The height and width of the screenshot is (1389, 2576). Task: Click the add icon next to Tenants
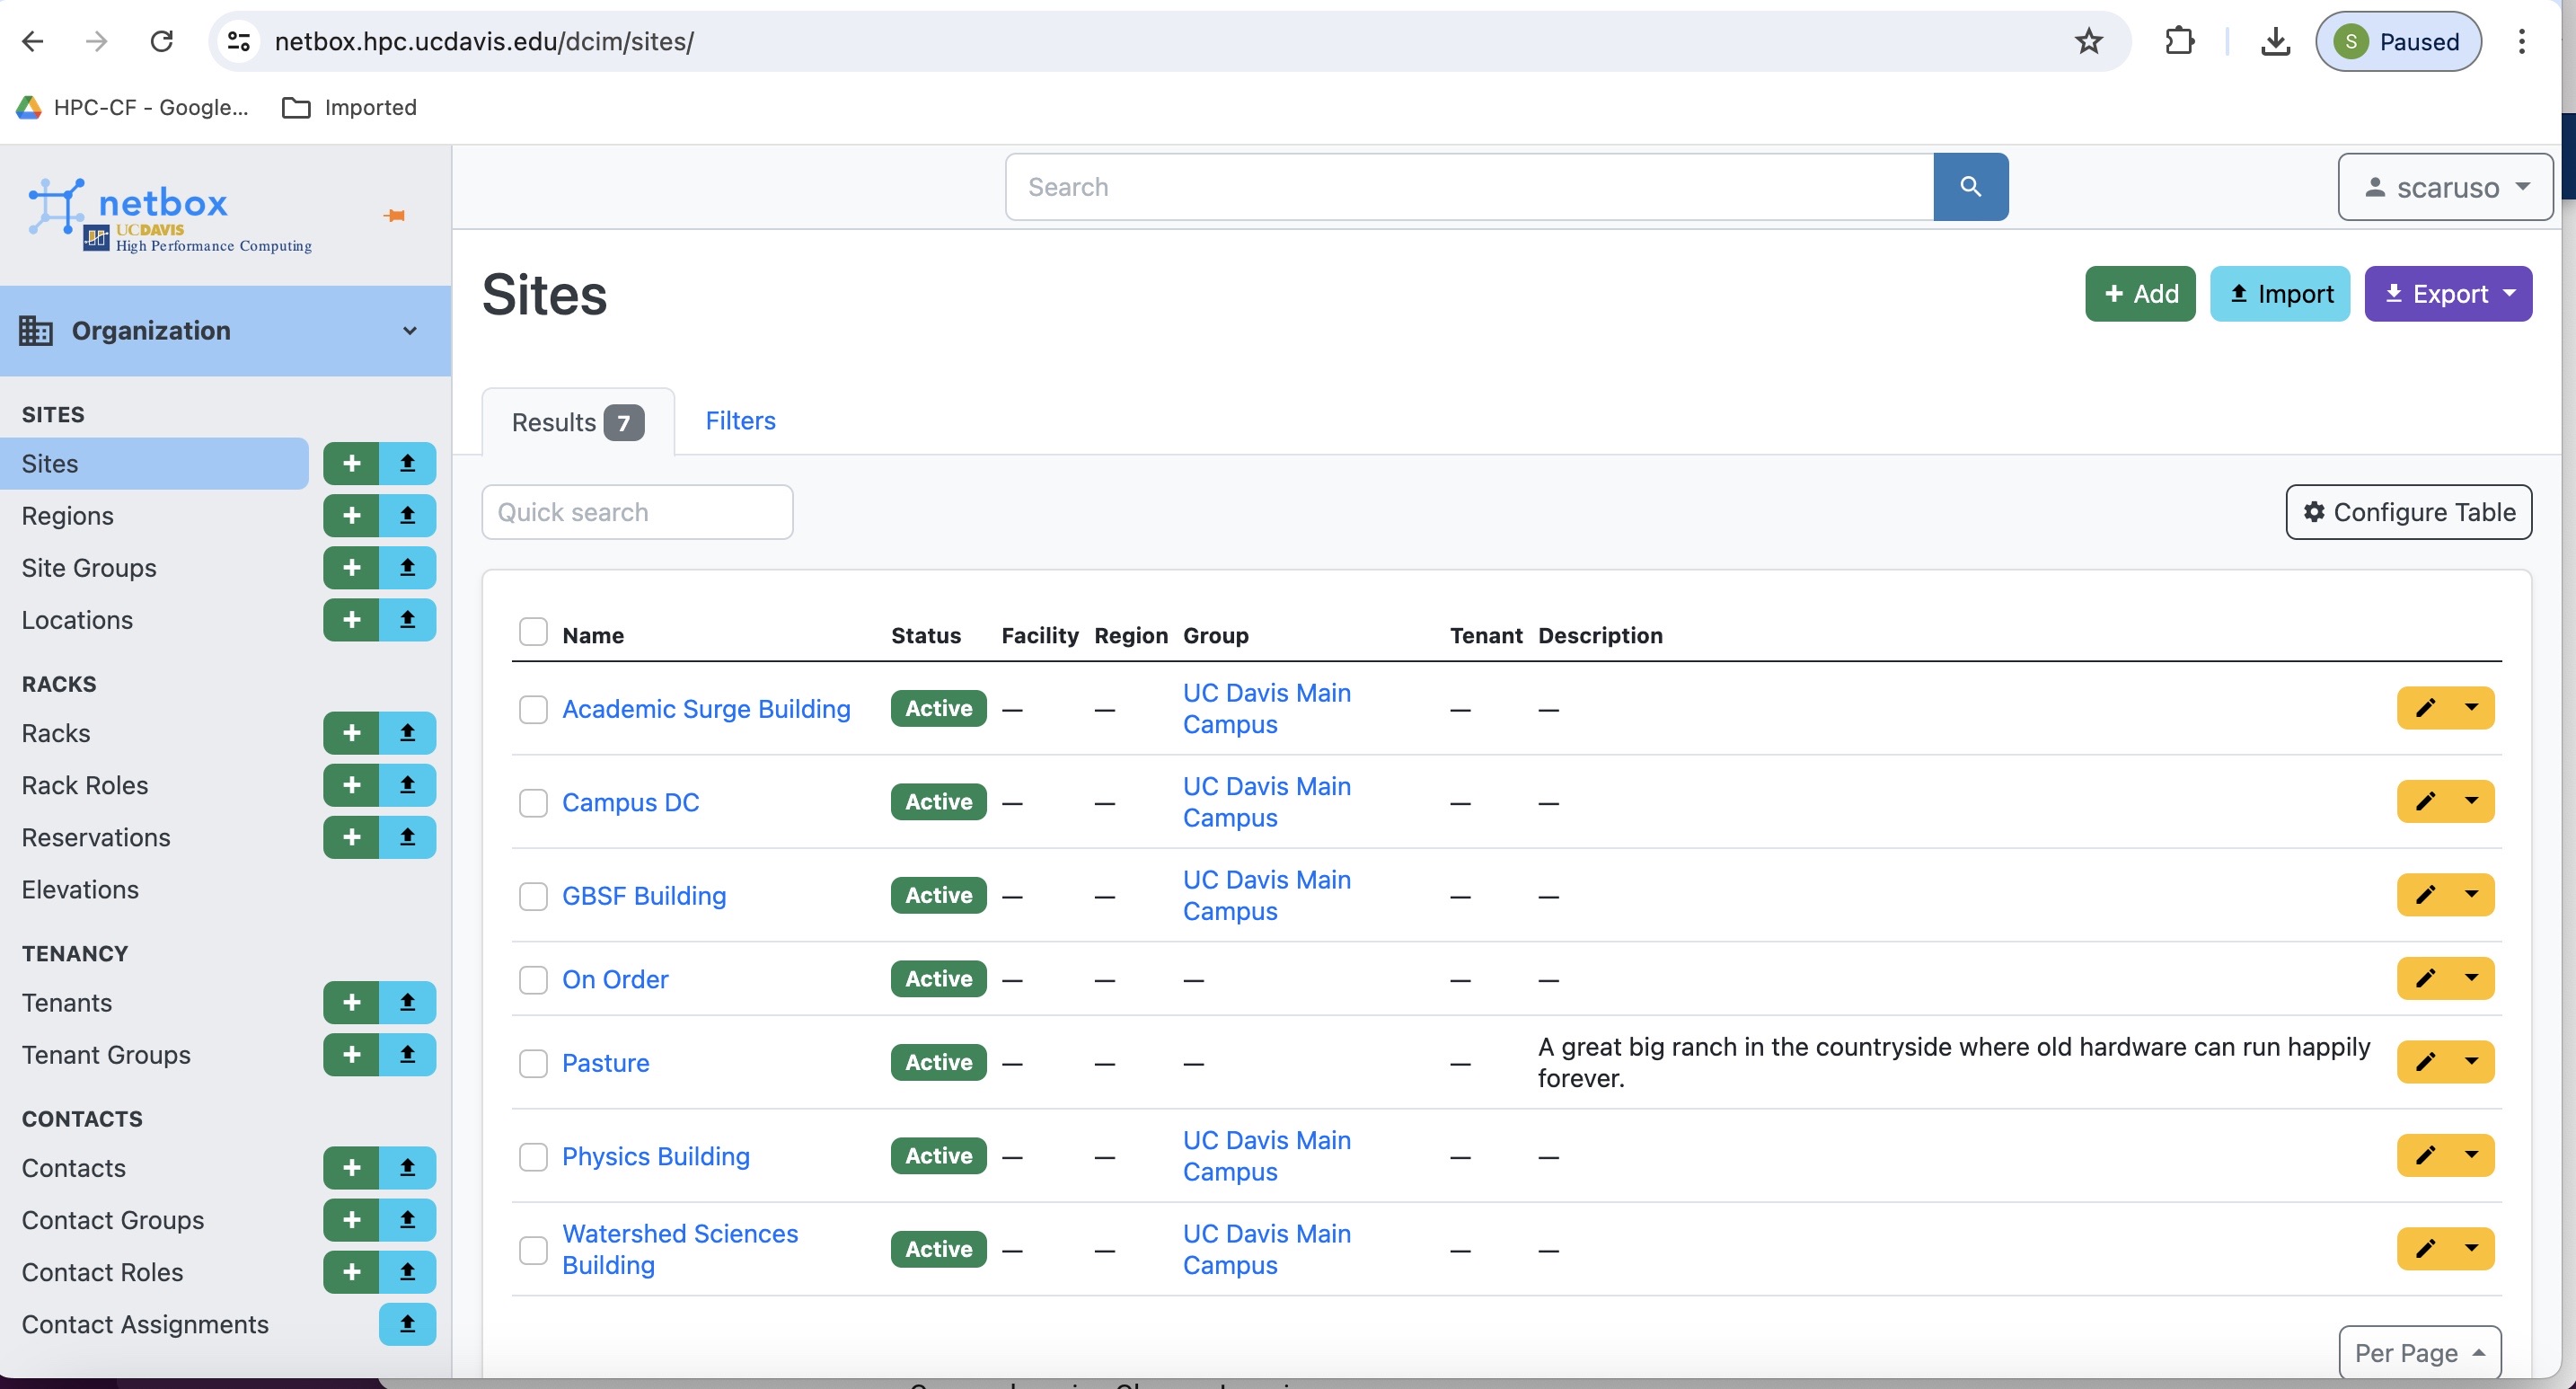[351, 1002]
